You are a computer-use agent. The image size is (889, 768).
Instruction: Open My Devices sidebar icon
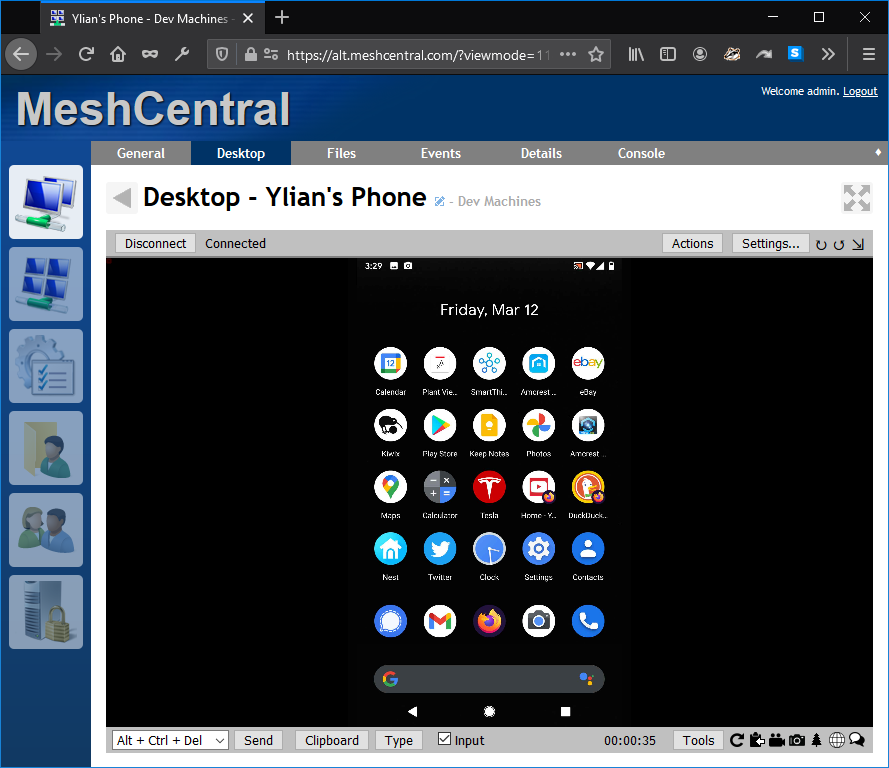click(46, 202)
